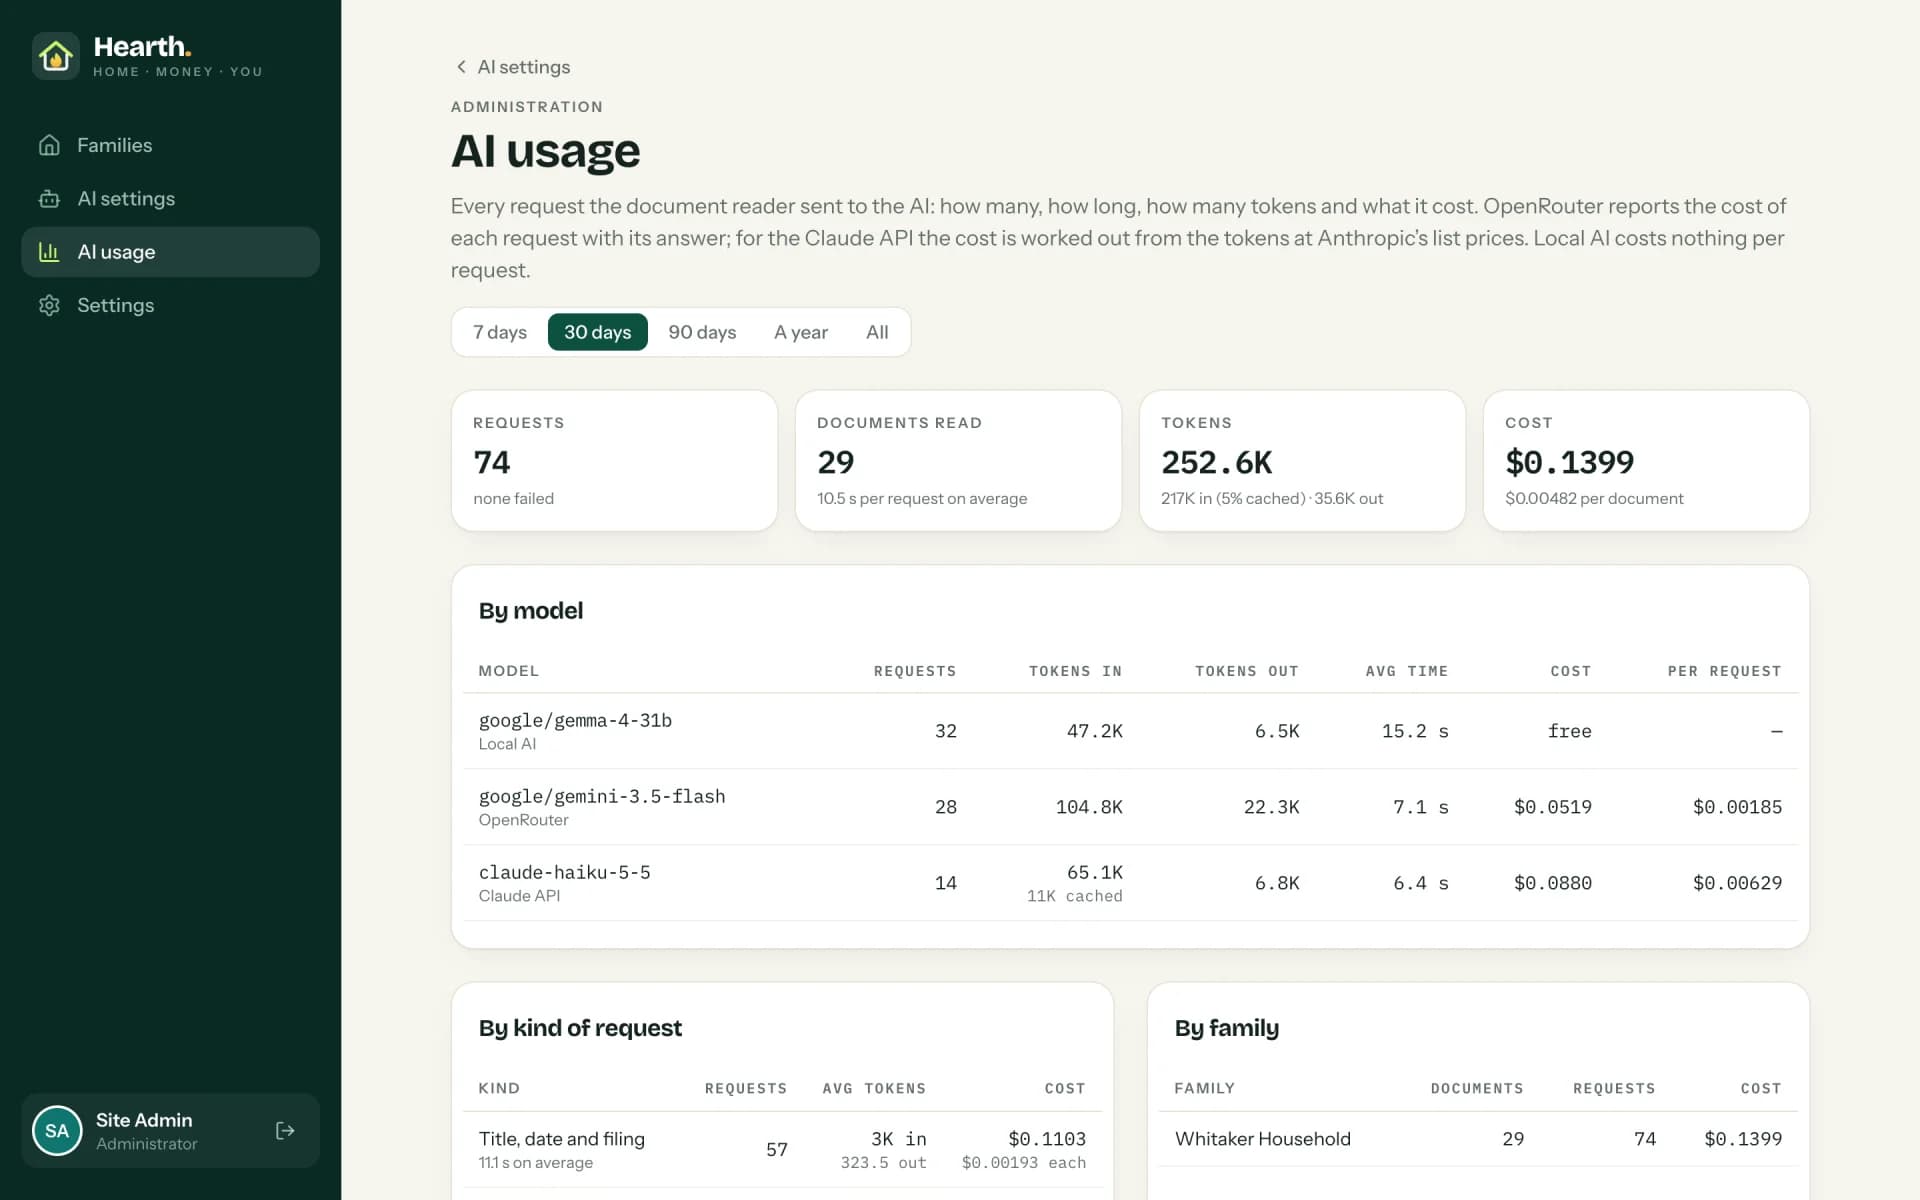The height and width of the screenshot is (1200, 1920).
Task: Click the TOKENS IN column header
Action: pyautogui.click(x=1075, y=671)
